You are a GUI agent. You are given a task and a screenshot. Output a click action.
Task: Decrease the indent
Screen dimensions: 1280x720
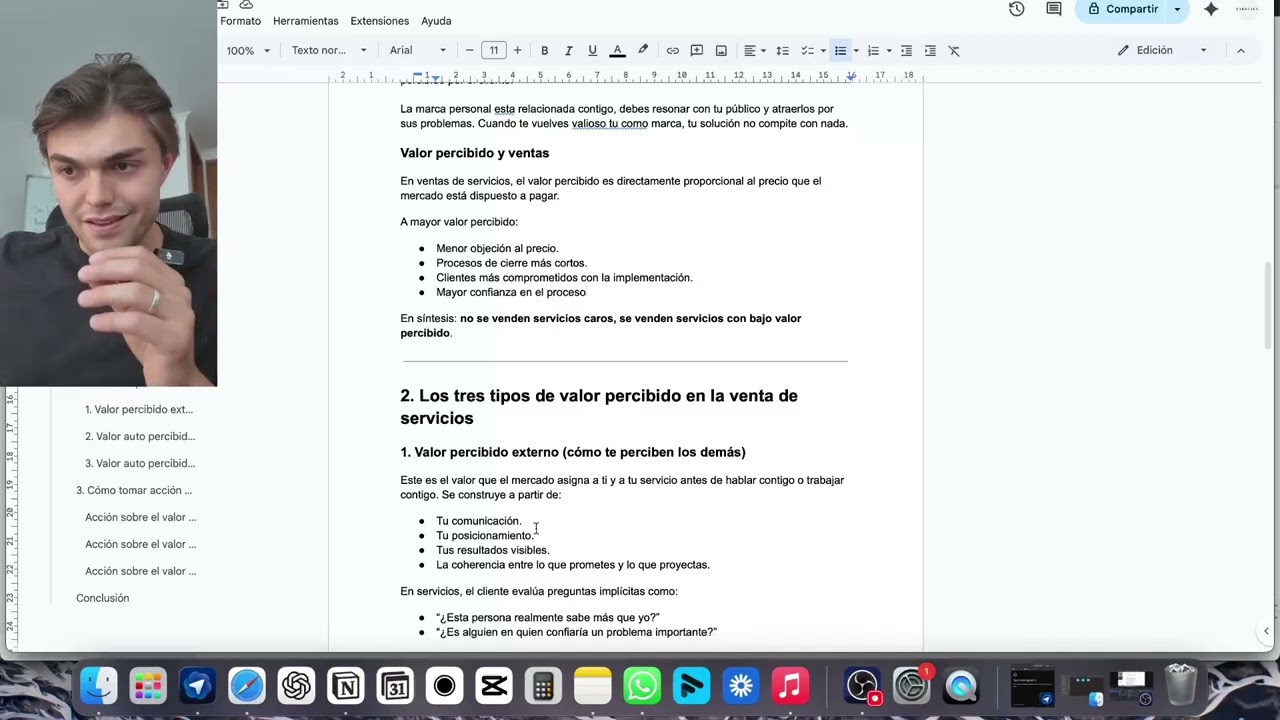point(906,51)
